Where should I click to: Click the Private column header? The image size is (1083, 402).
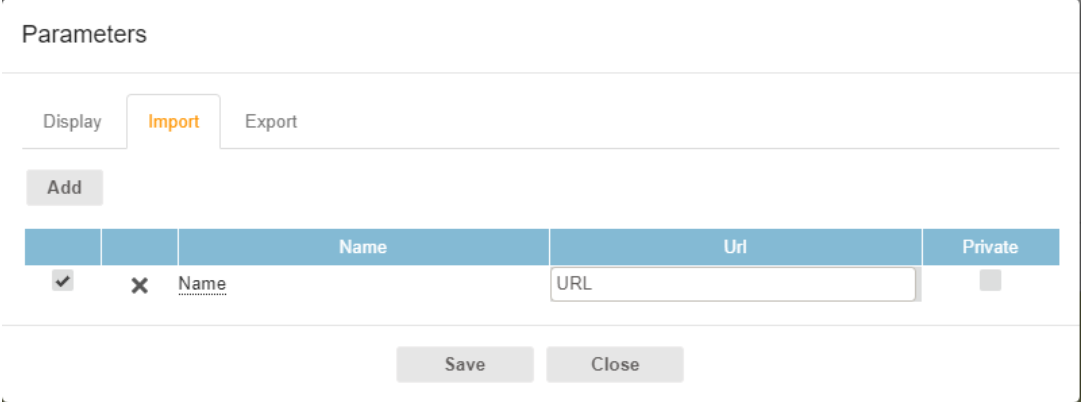[x=990, y=246]
